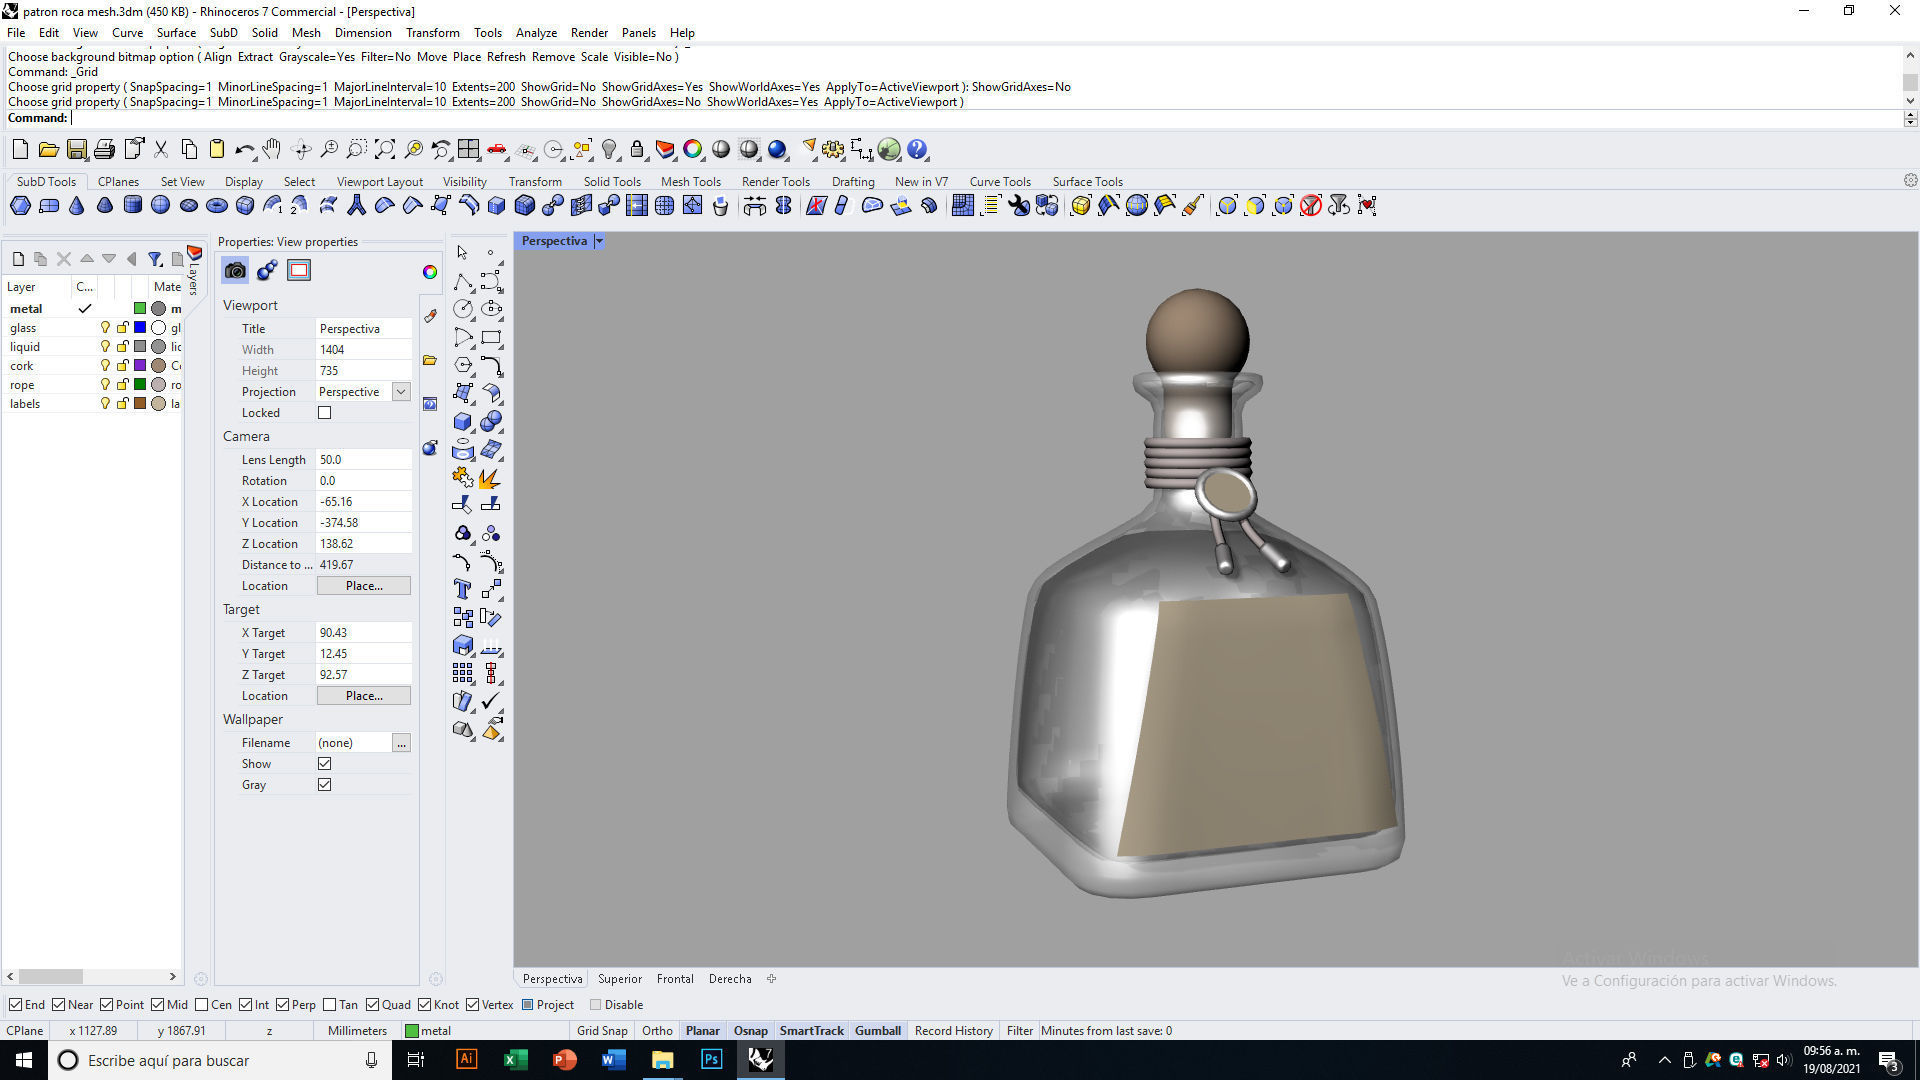Click the camera View properties icon

click(x=235, y=270)
